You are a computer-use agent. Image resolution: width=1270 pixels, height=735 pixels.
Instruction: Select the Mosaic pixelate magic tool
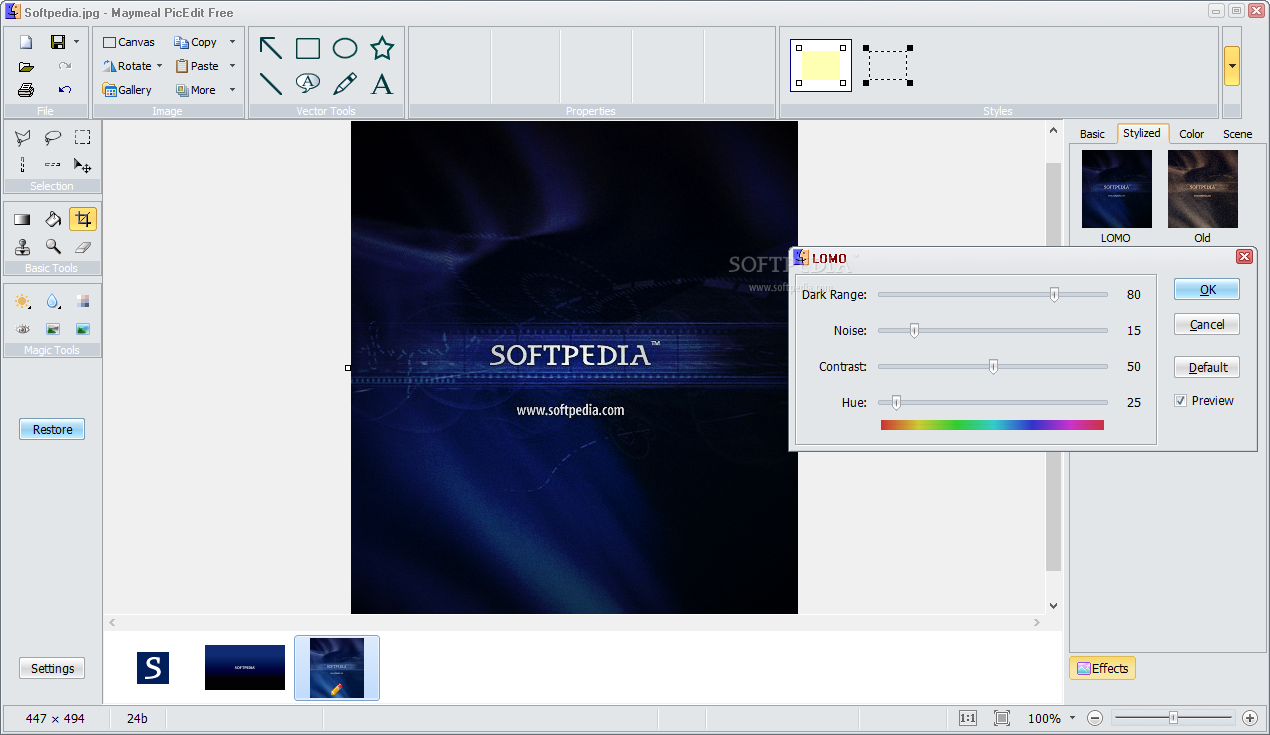tap(83, 301)
